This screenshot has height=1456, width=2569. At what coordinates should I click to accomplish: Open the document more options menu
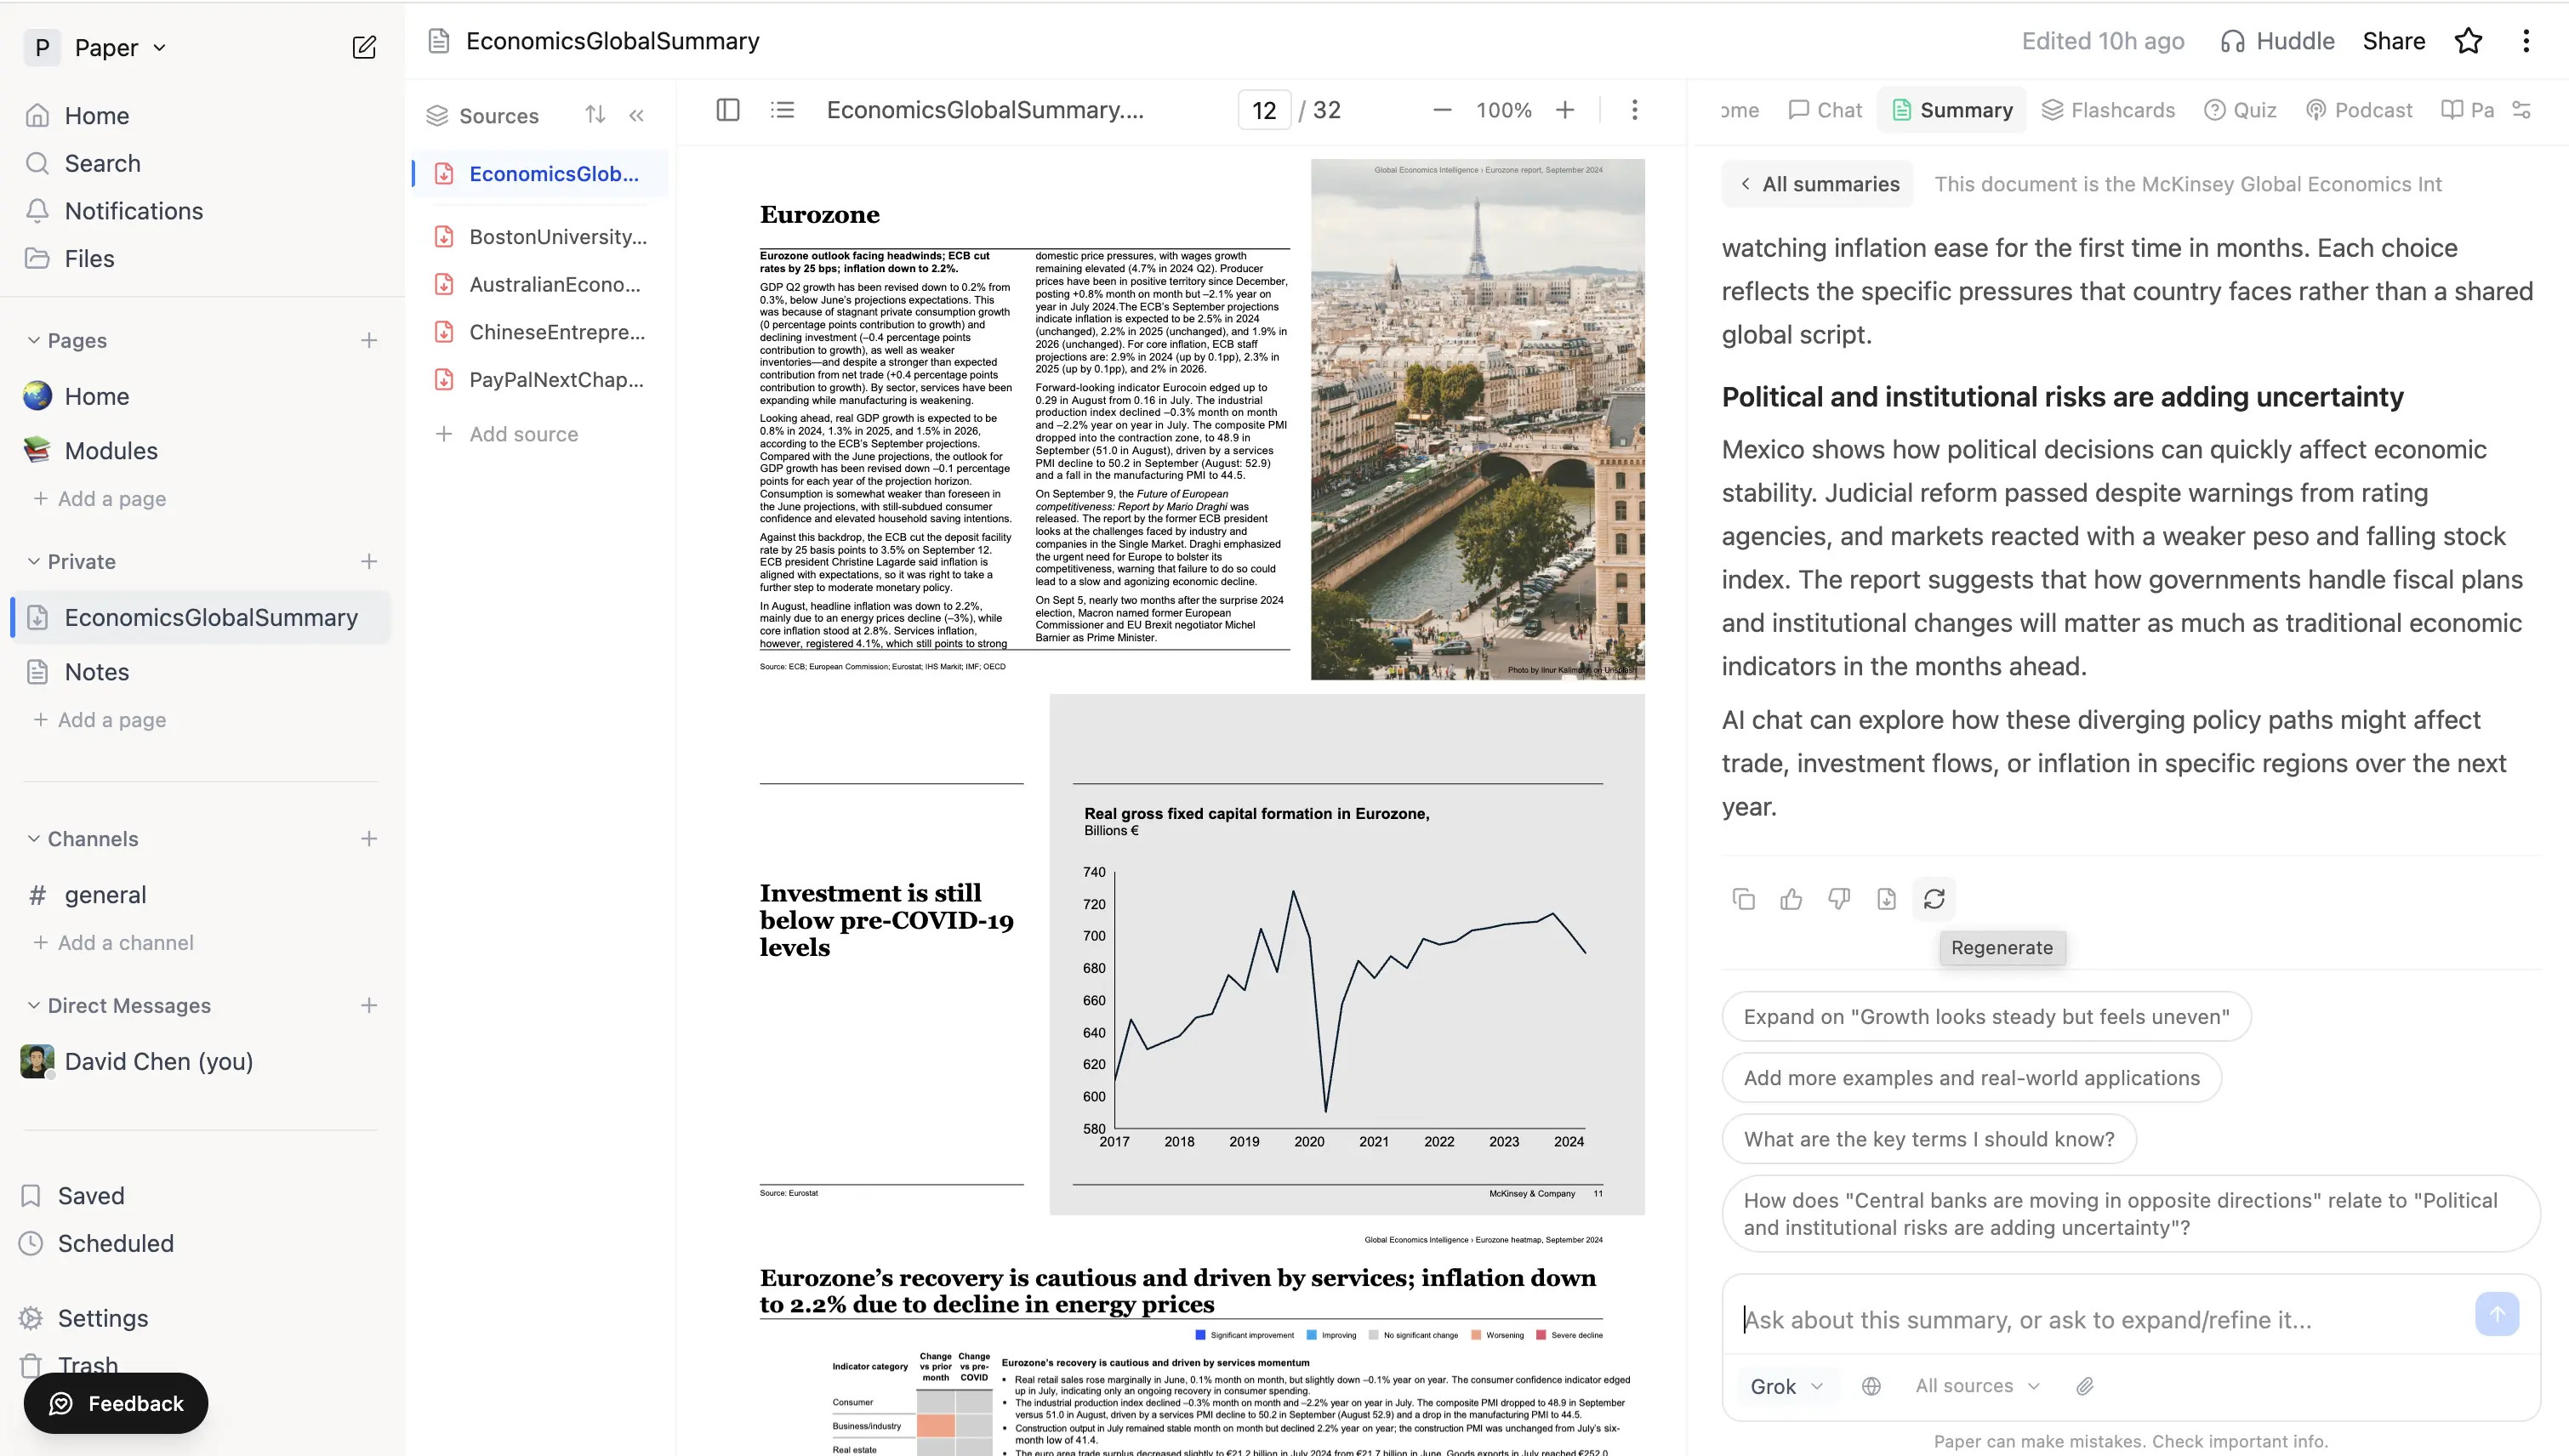pos(2526,41)
